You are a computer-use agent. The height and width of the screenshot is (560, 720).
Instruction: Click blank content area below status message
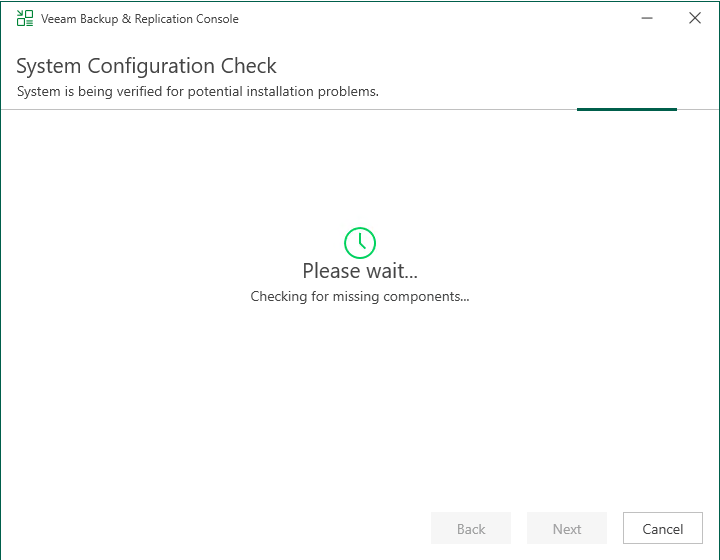[360, 400]
